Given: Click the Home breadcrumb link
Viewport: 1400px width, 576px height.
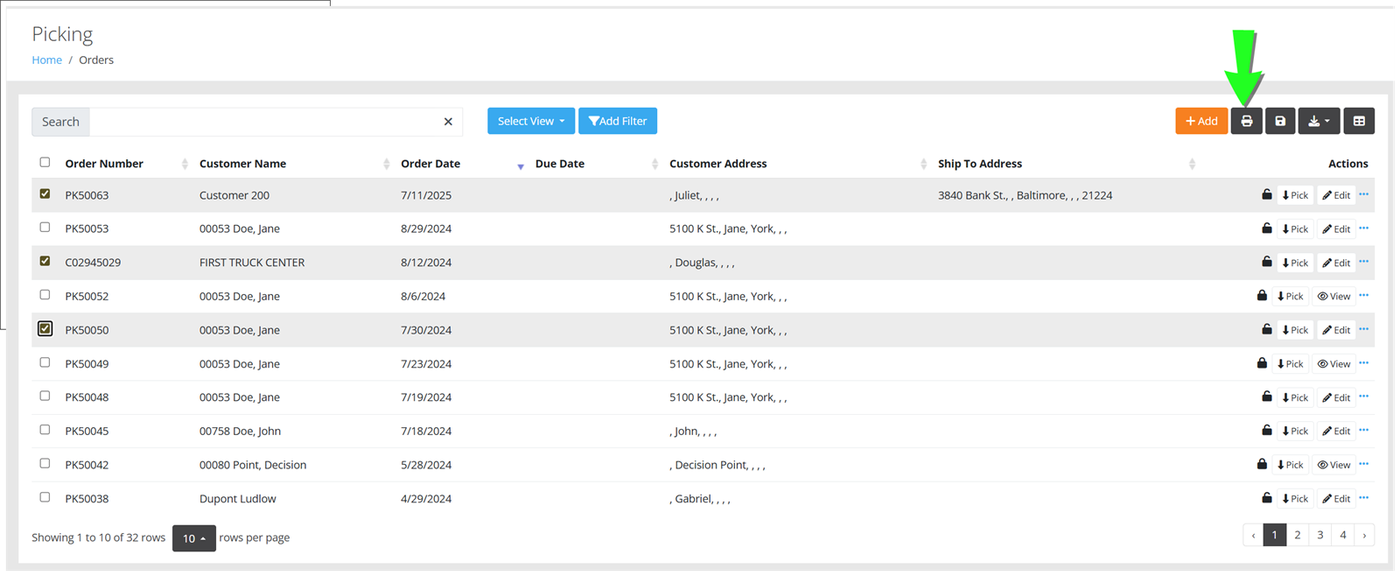Looking at the screenshot, I should pos(47,60).
